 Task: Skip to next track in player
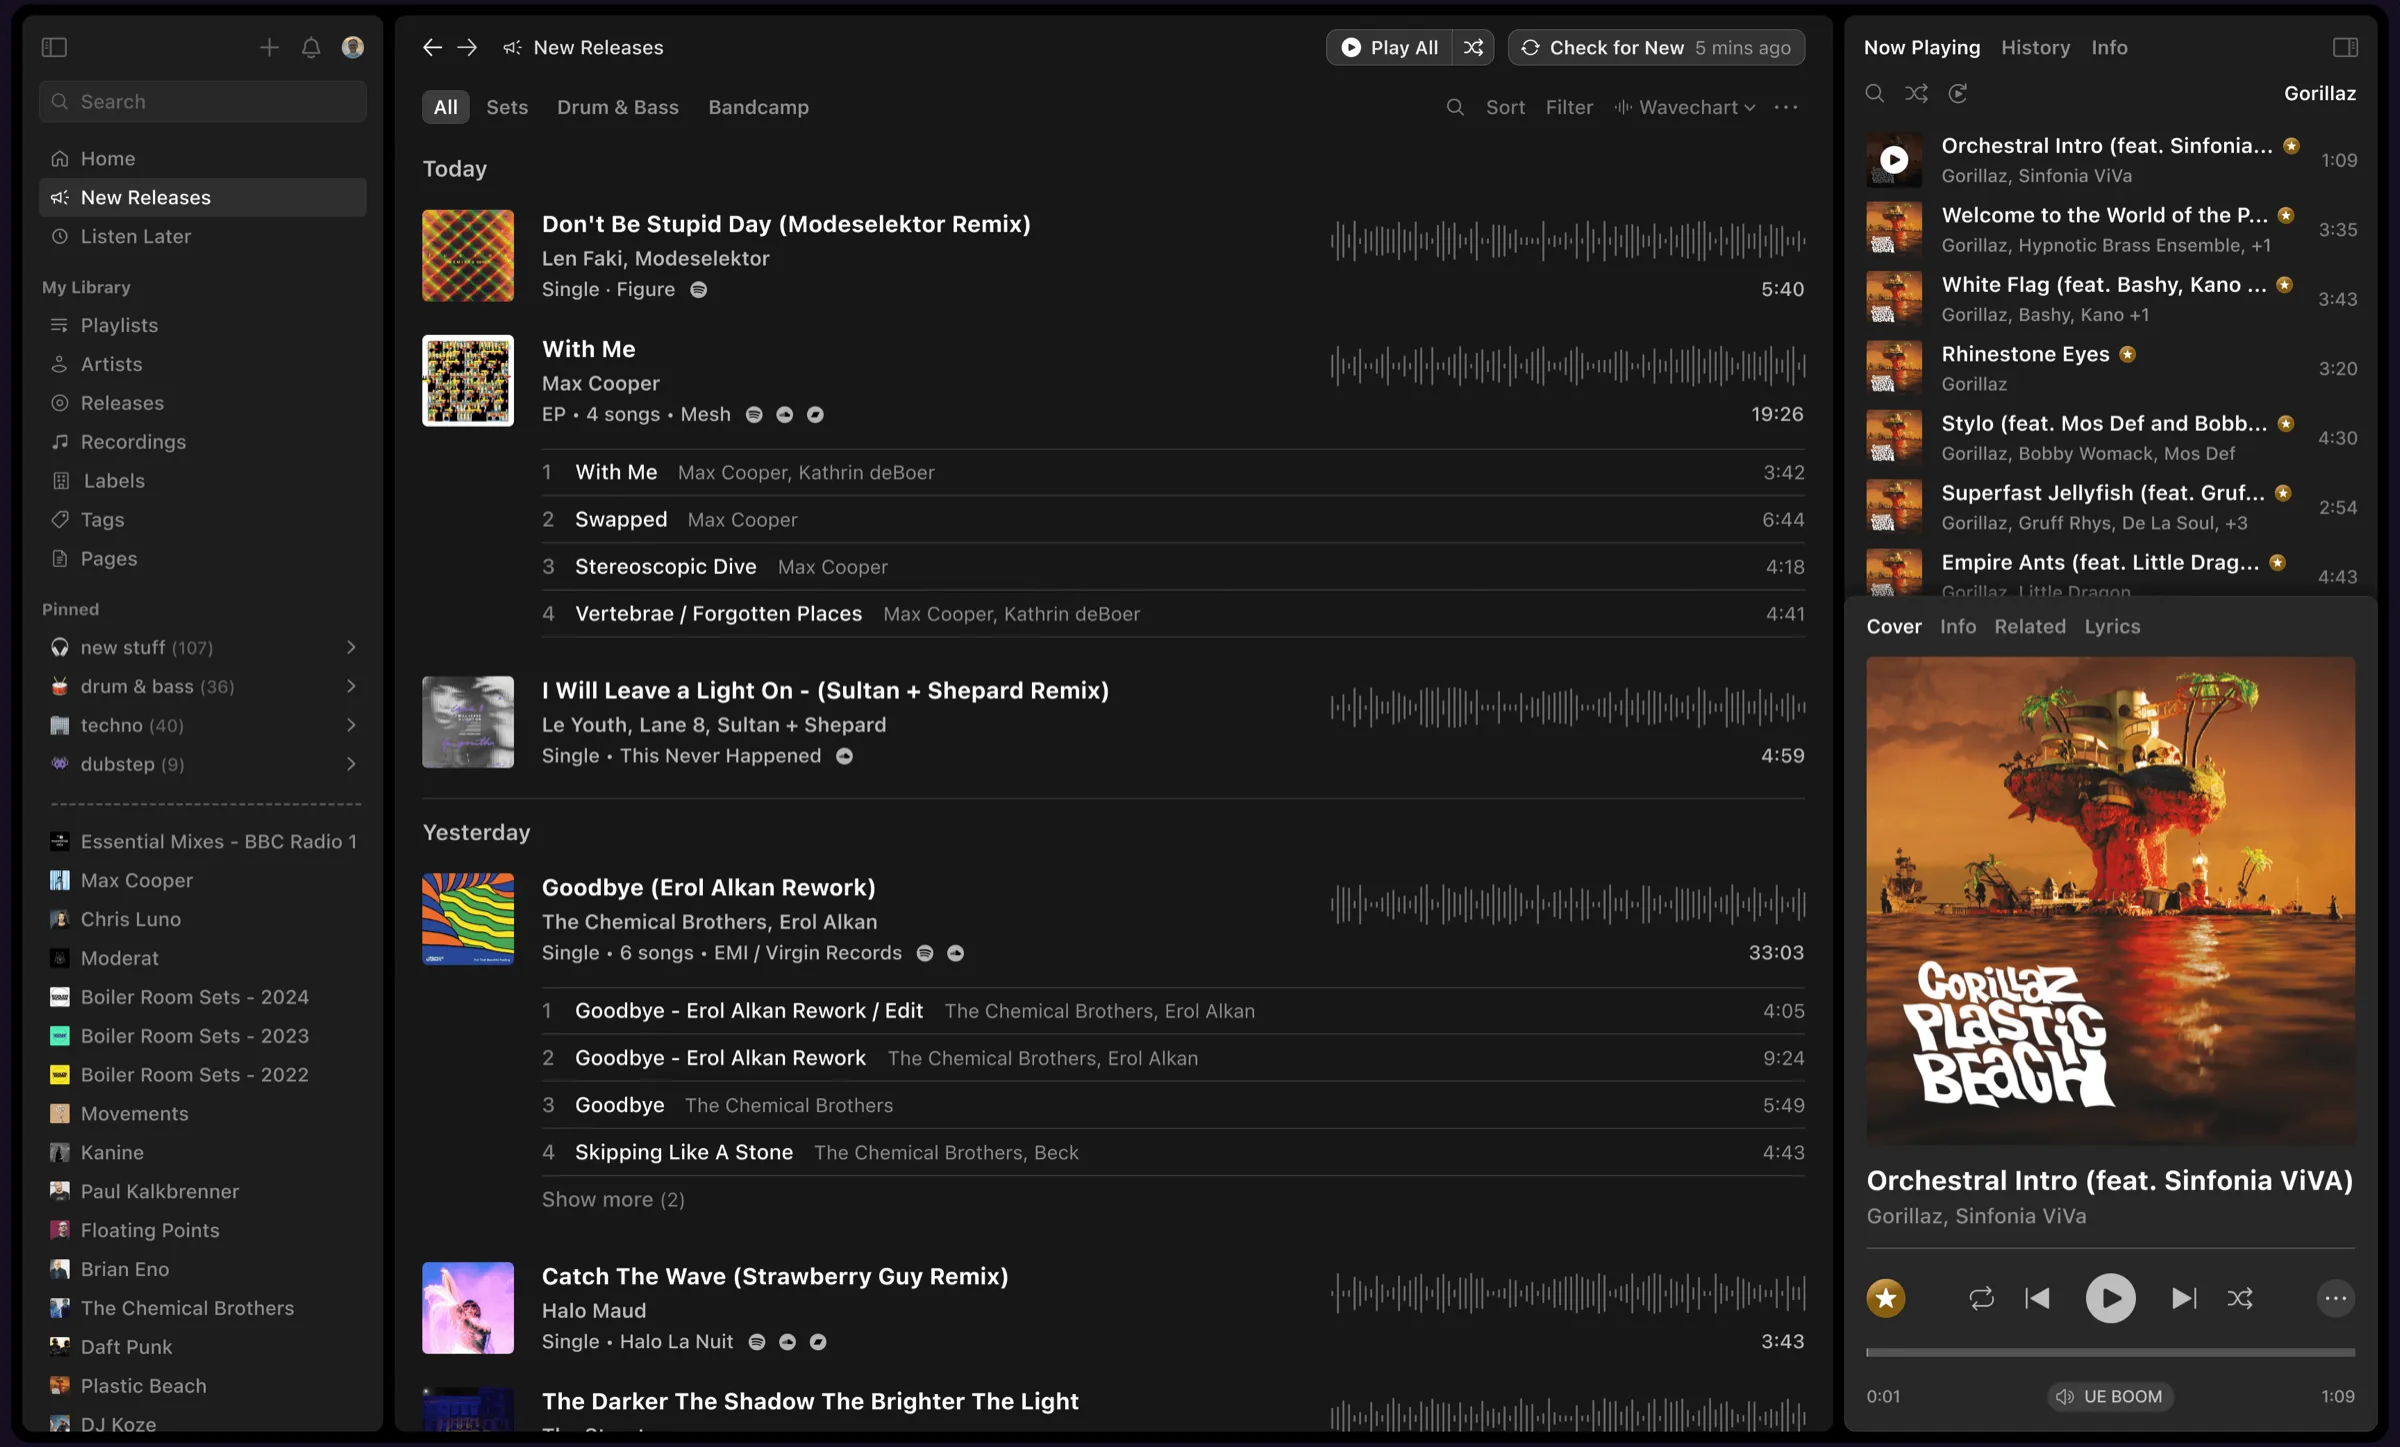[2184, 1298]
